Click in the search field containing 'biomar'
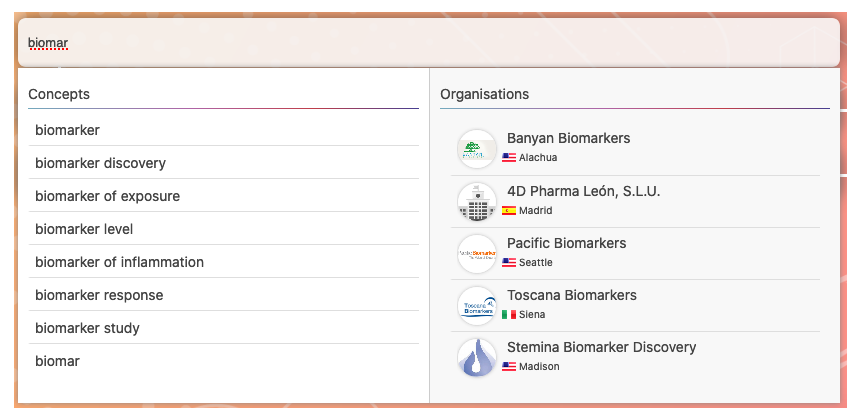The image size is (867, 418). tap(430, 43)
